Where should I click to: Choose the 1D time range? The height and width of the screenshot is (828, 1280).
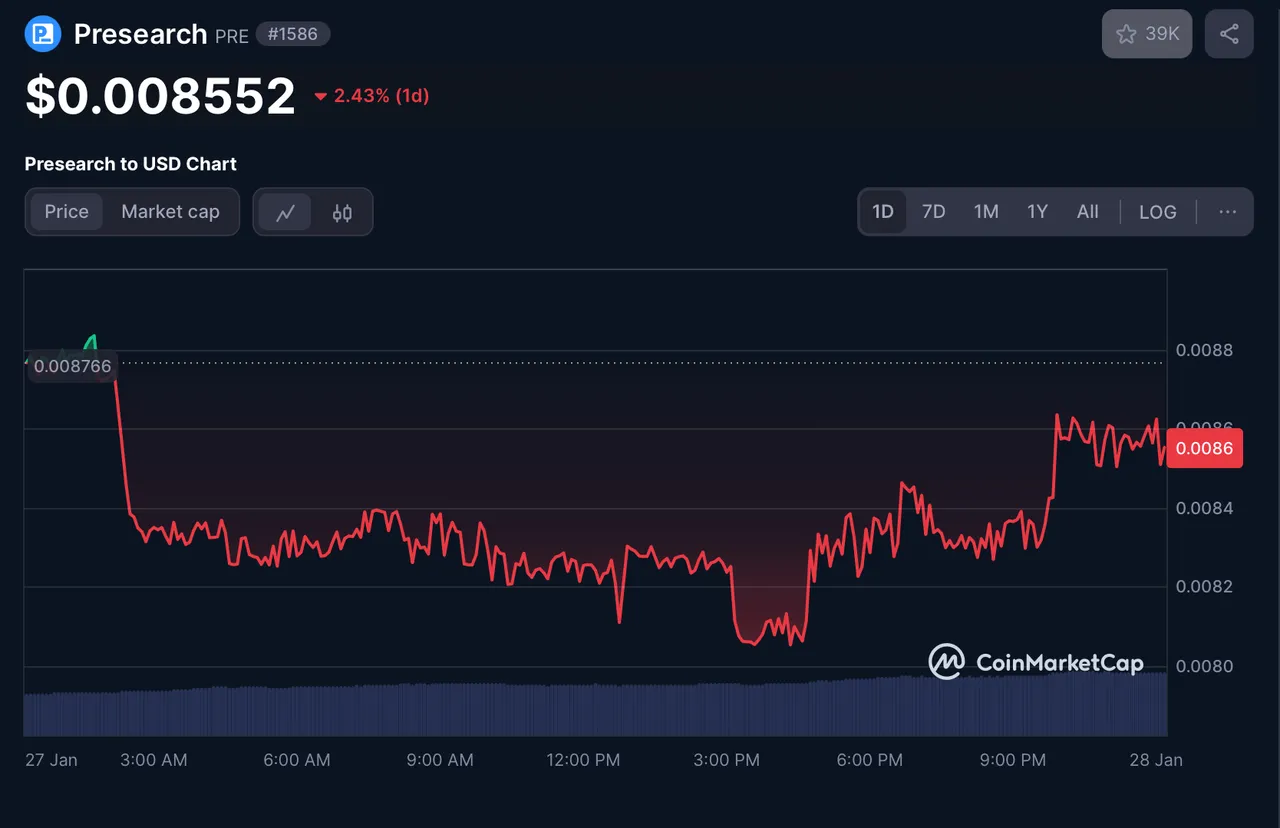point(883,212)
